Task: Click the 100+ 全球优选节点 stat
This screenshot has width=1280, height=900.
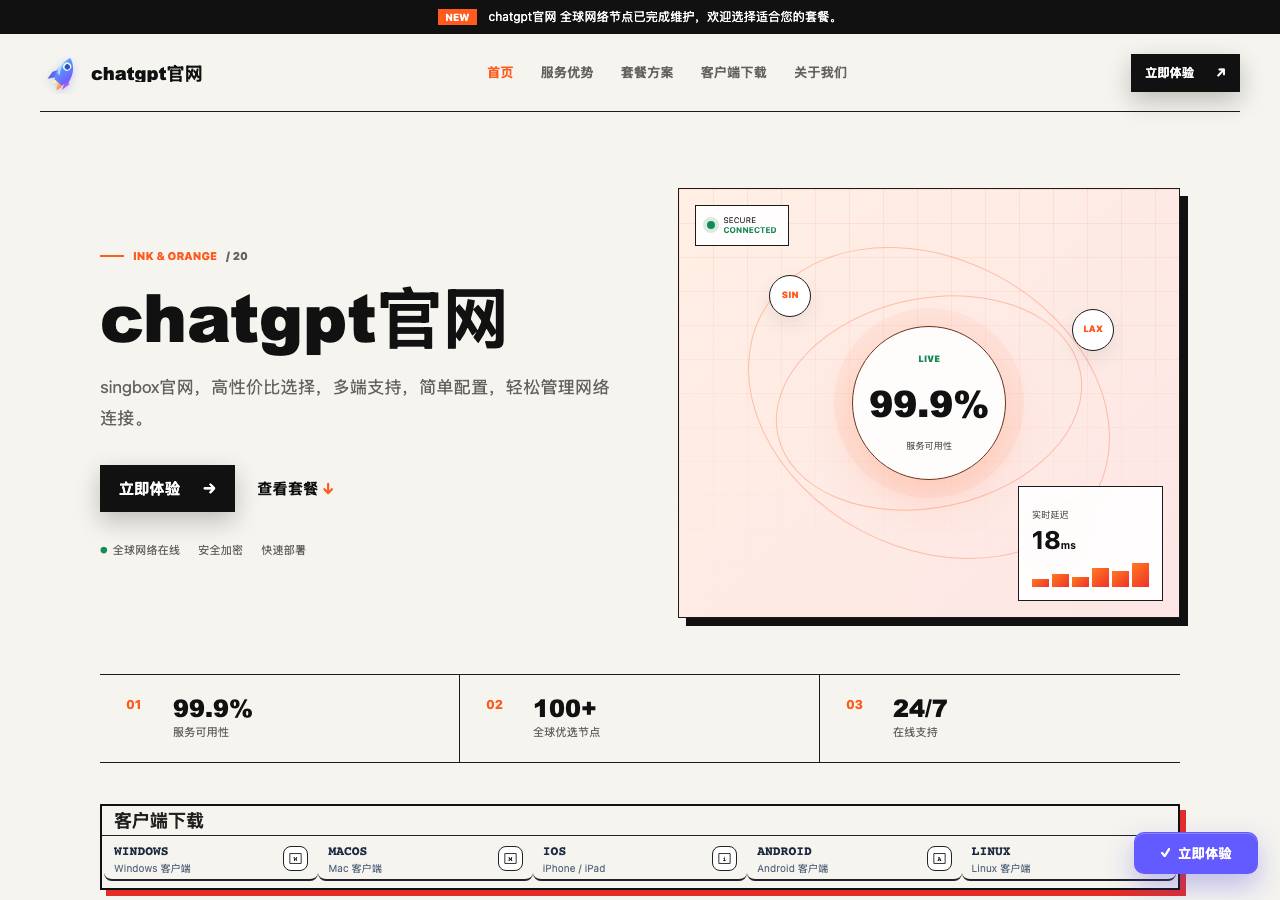Action: [640, 718]
